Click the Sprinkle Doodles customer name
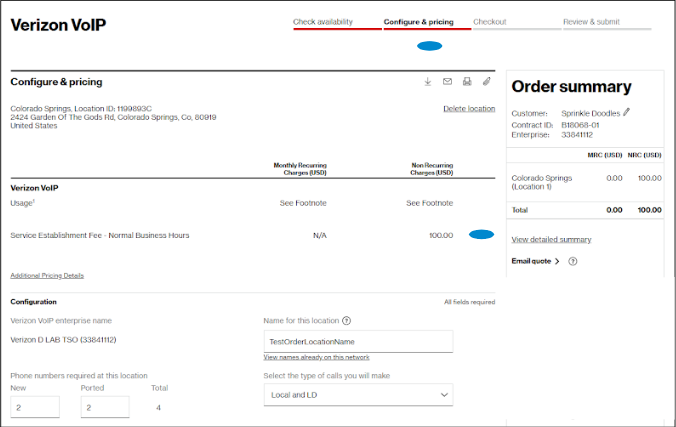Viewport: 676px width, 427px height. (x=590, y=113)
